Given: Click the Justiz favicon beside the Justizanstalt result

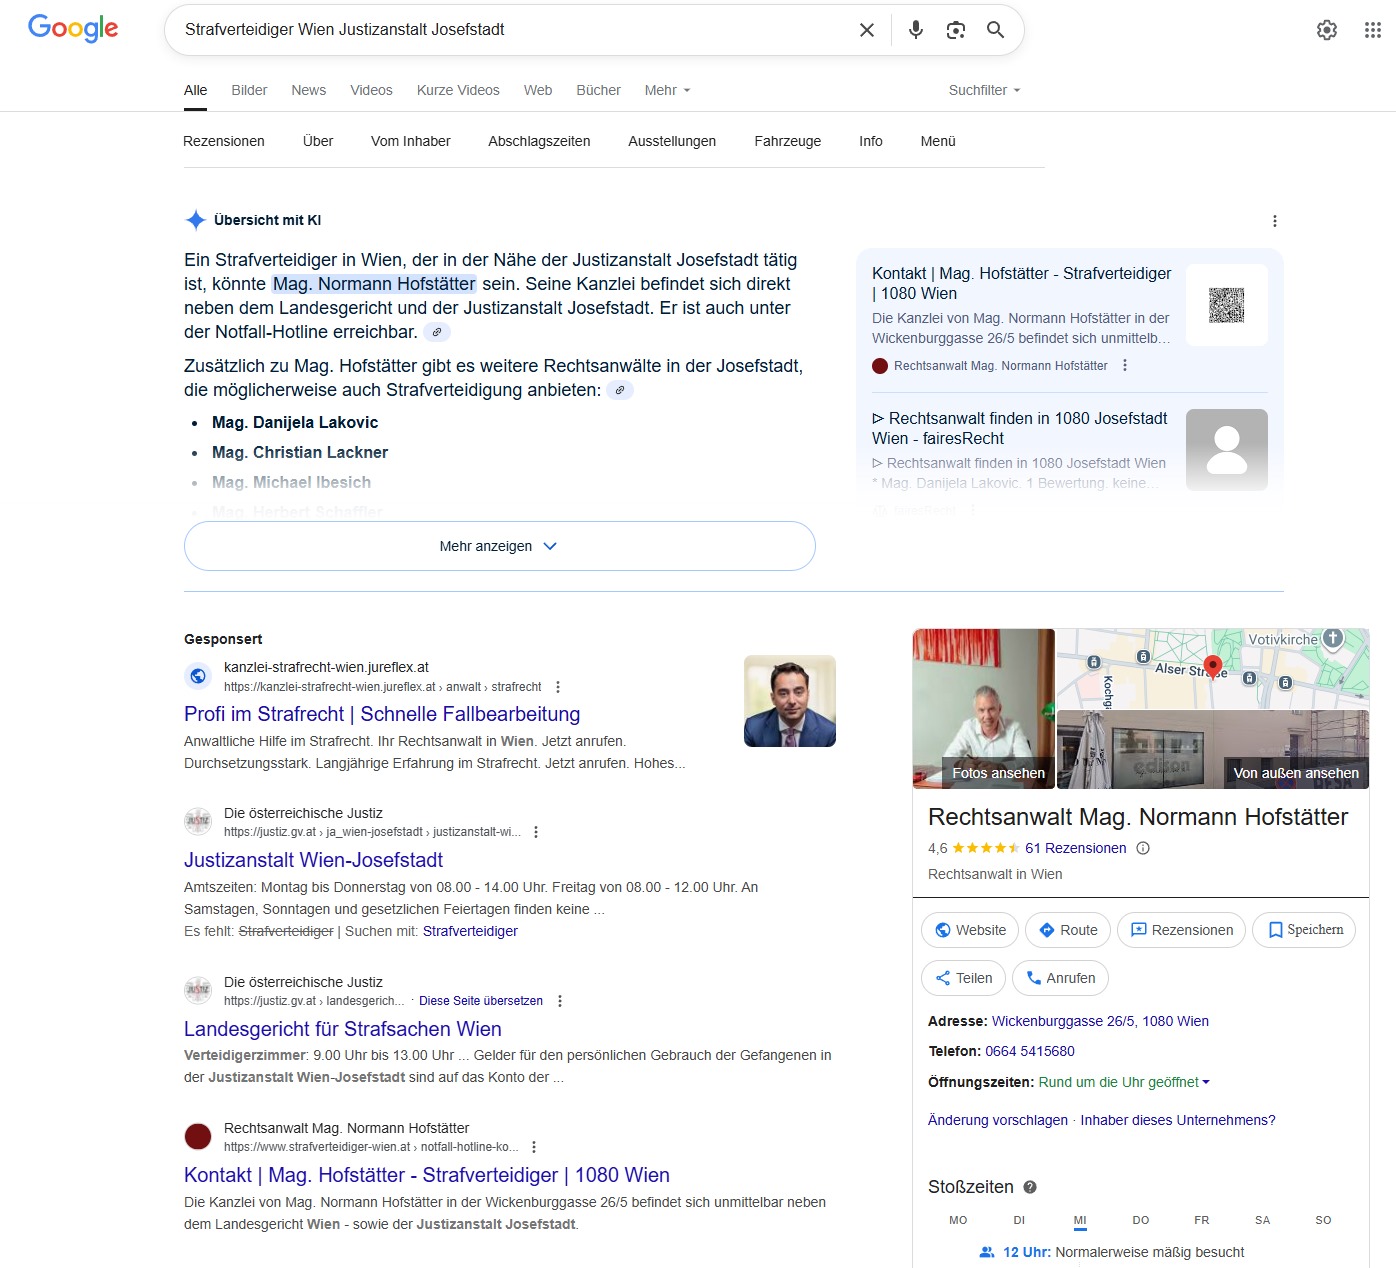Looking at the screenshot, I should pos(198,822).
